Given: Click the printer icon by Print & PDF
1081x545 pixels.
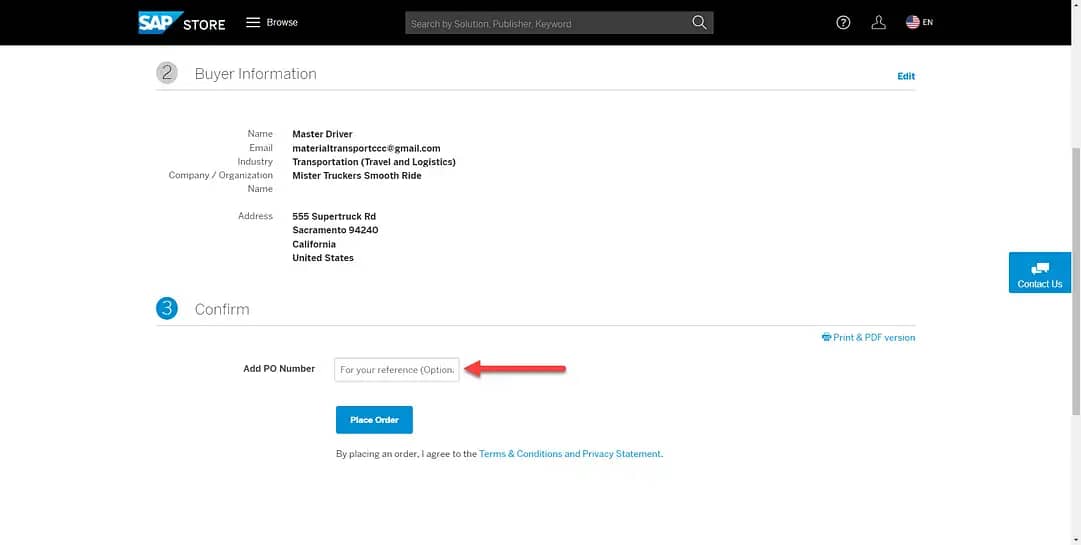Looking at the screenshot, I should pos(826,337).
